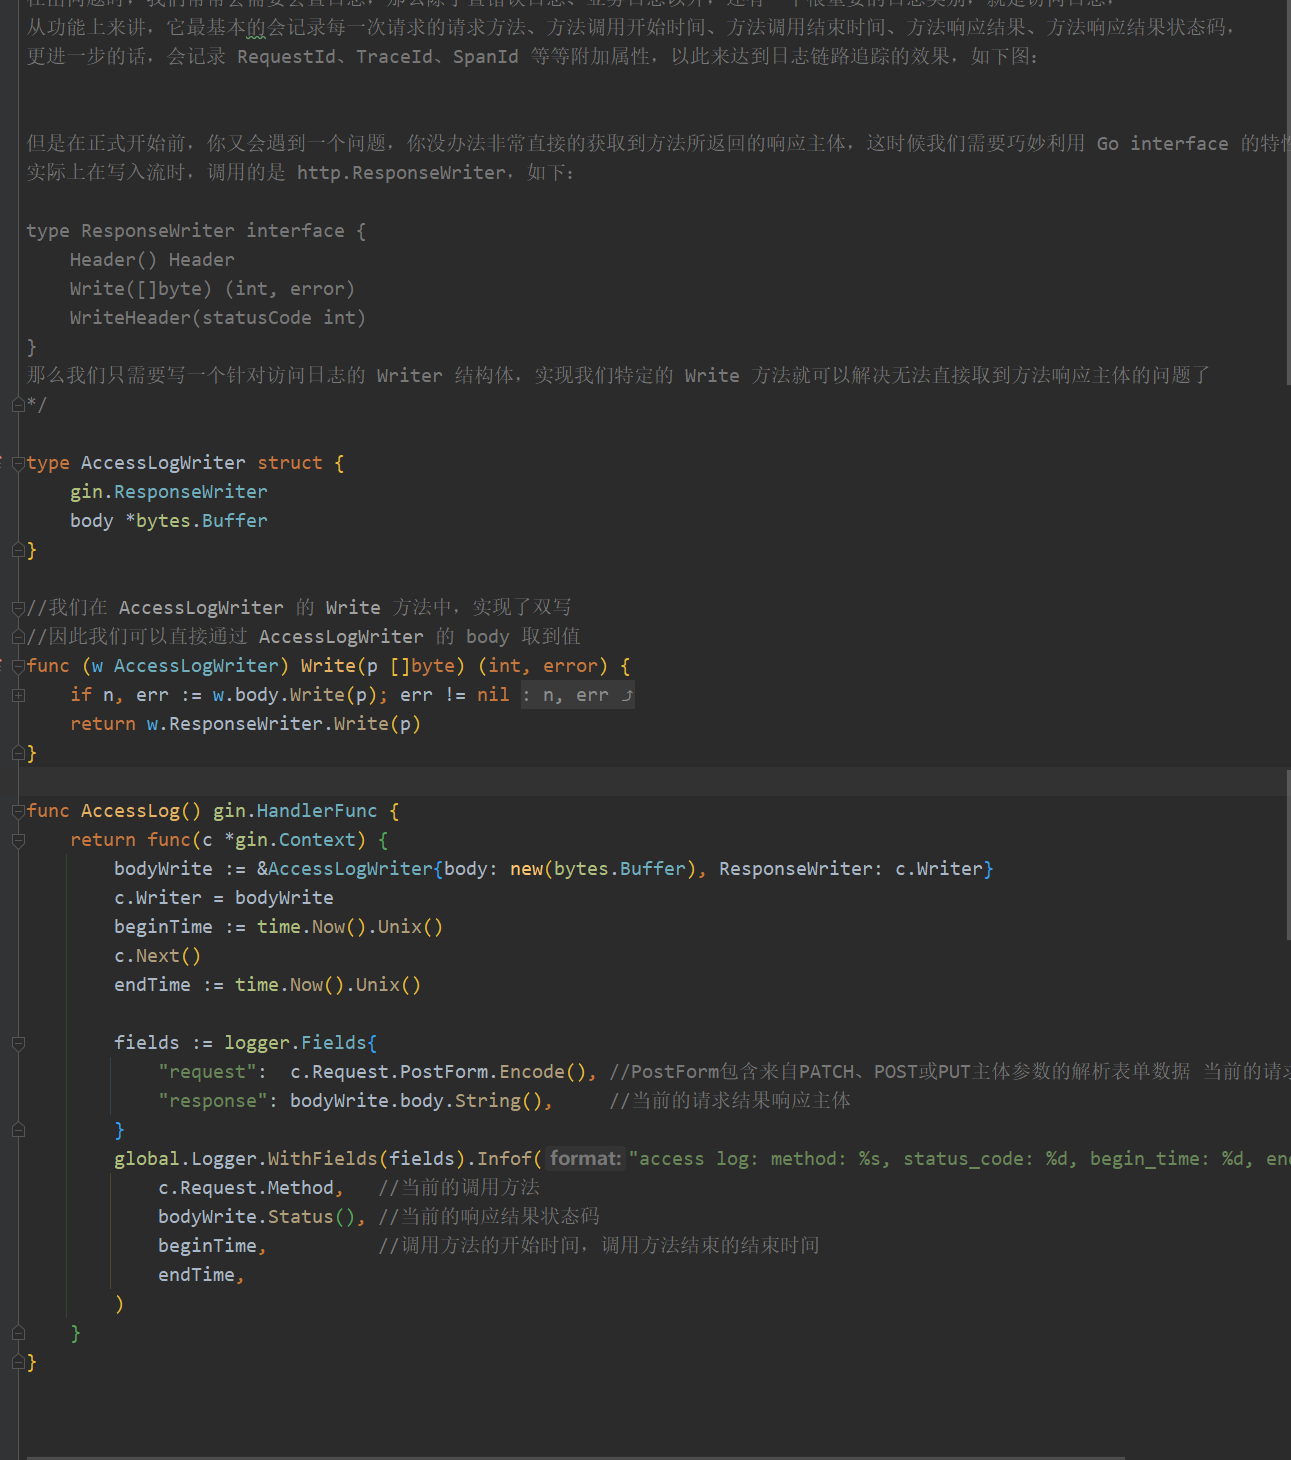1291x1460 pixels.
Task: Click the horizontal scrollbar at the bottom
Action: [575, 1457]
